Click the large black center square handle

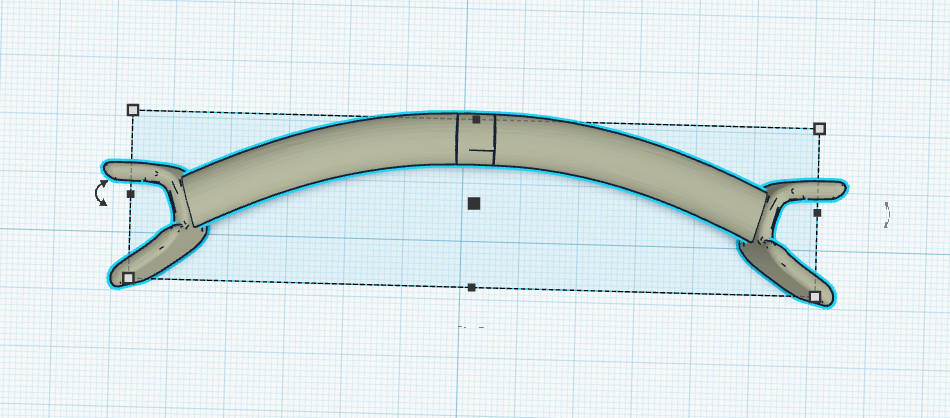[474, 203]
